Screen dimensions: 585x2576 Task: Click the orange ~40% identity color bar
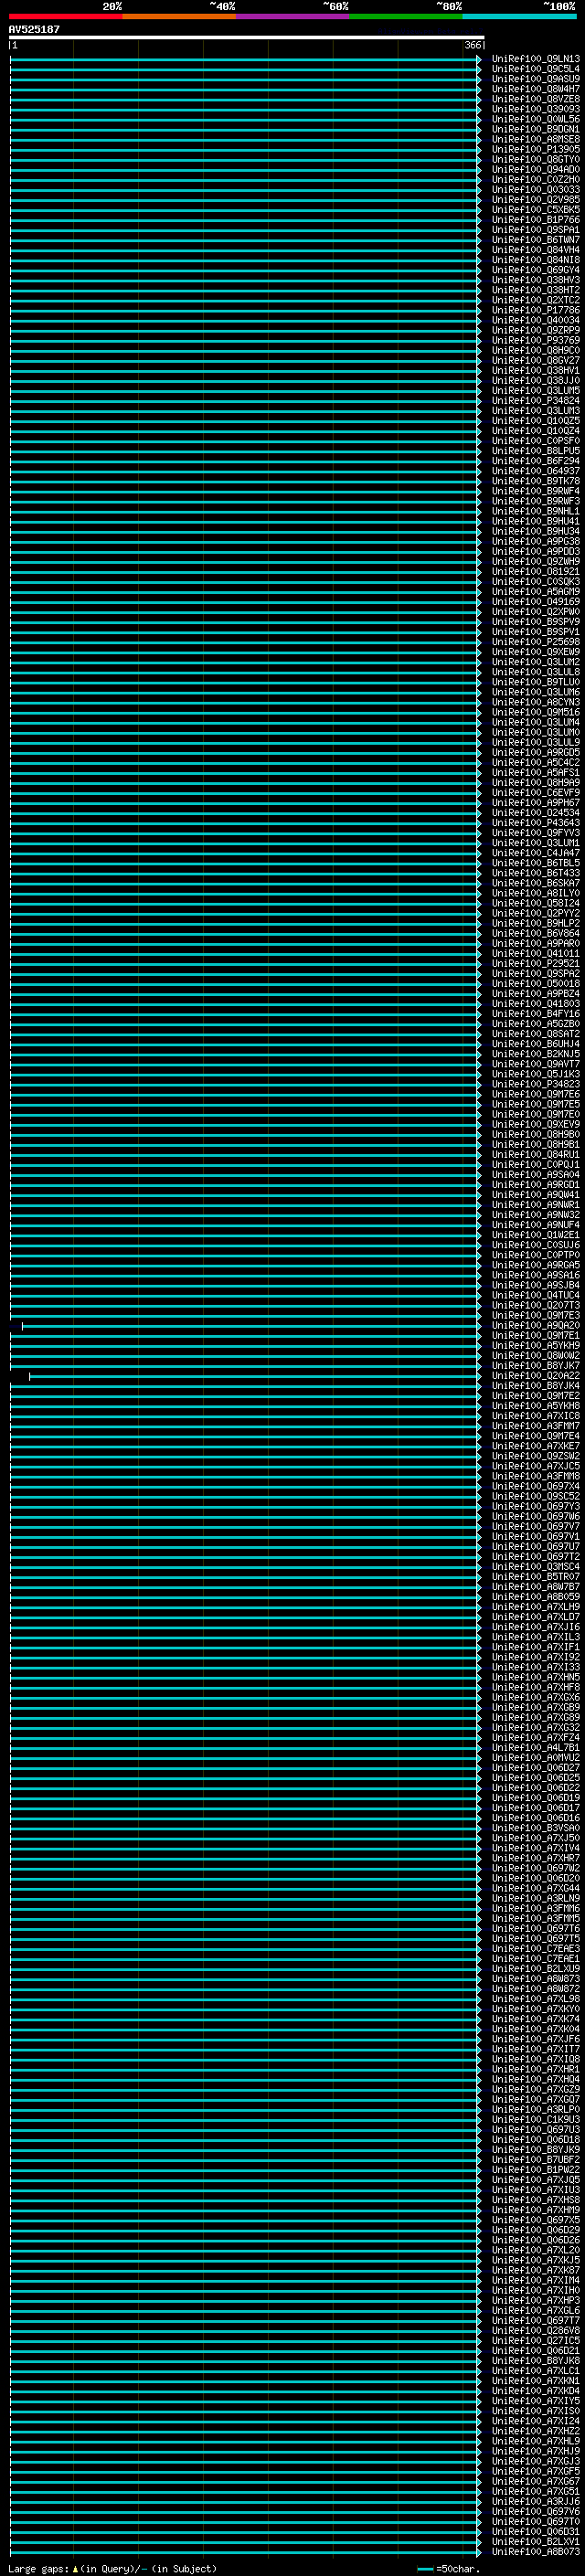(x=179, y=16)
